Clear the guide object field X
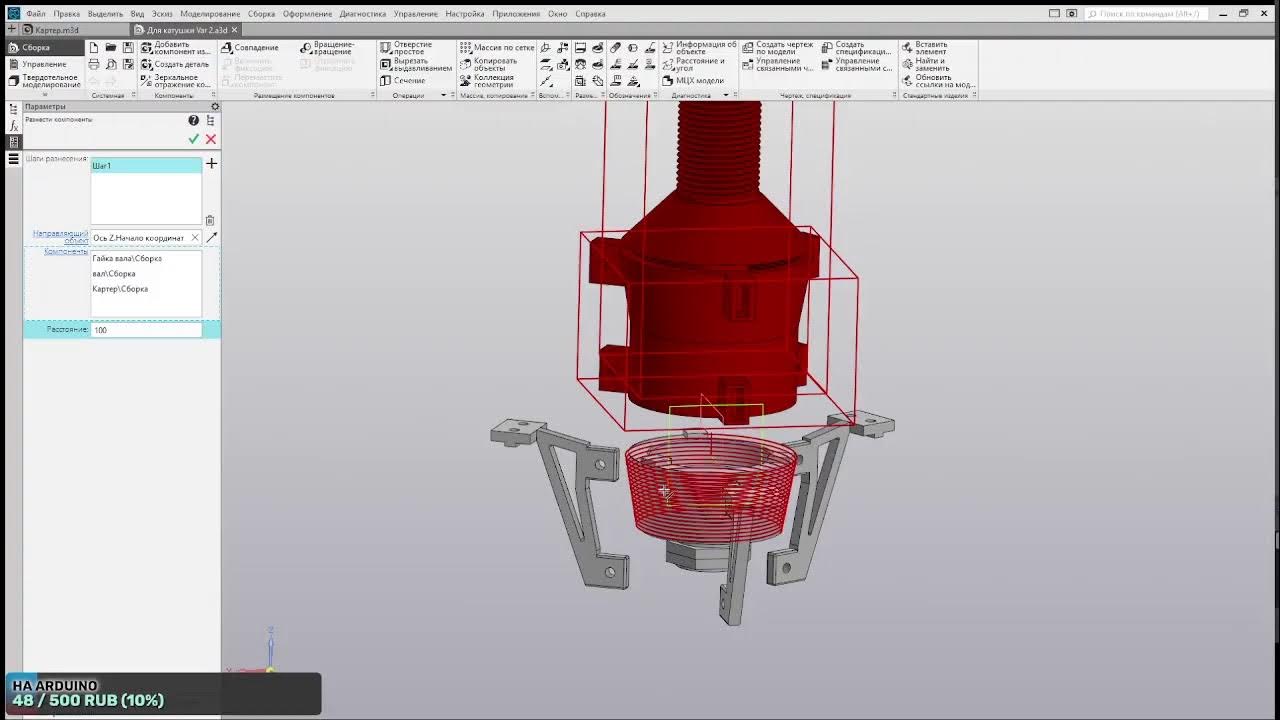The image size is (1280, 720). click(195, 237)
